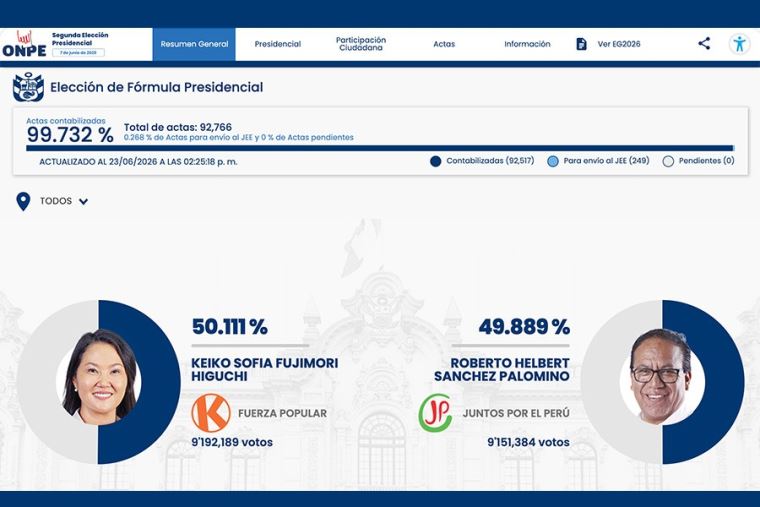Screen dimensions: 760x507
Task: Click the 9'151,384 votos count
Action: point(528,442)
